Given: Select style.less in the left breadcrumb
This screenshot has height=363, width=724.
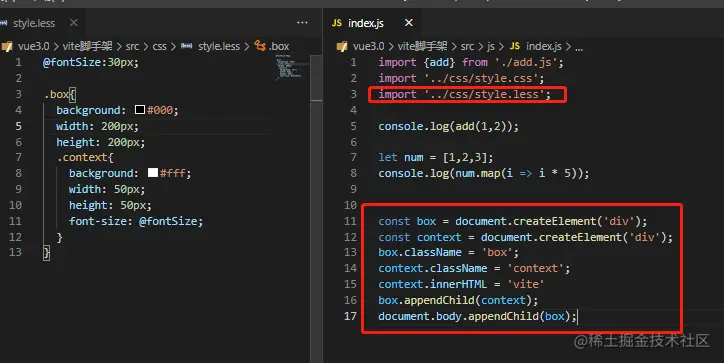Looking at the screenshot, I should [x=219, y=46].
